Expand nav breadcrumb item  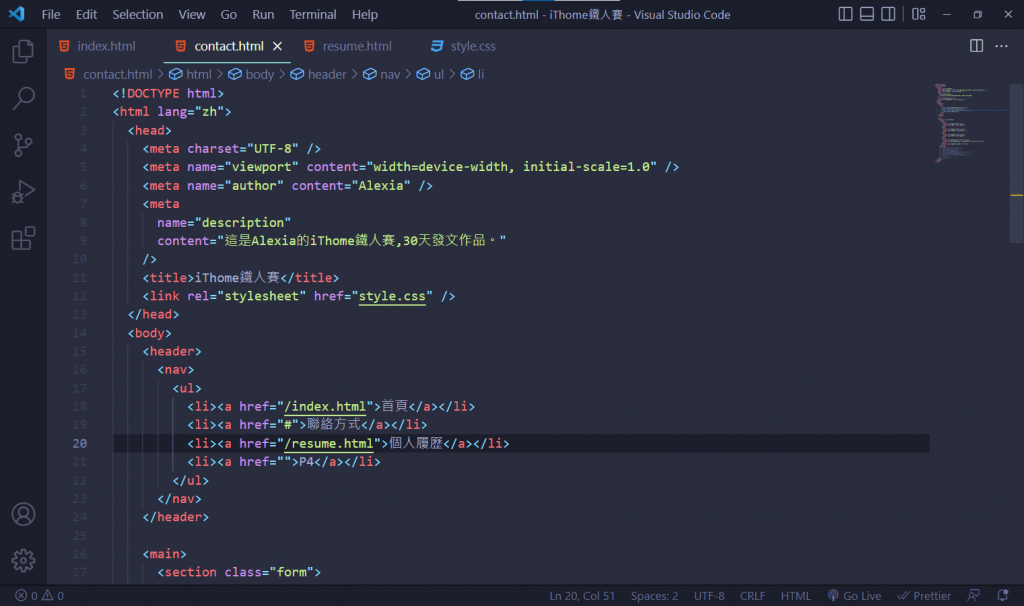pos(381,74)
